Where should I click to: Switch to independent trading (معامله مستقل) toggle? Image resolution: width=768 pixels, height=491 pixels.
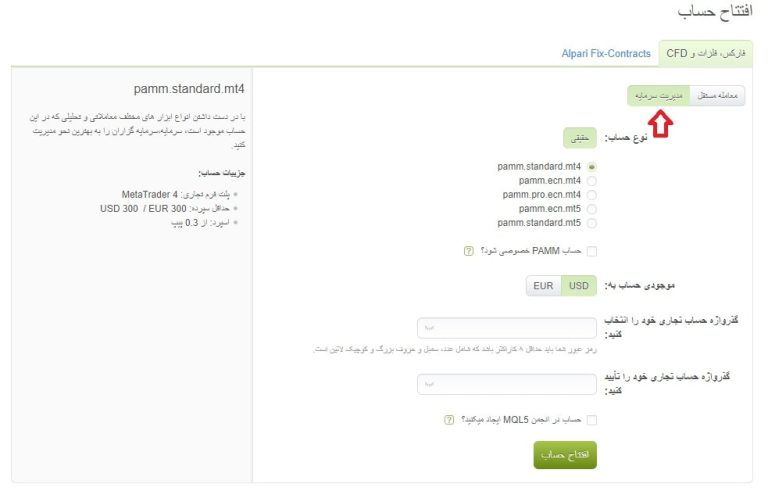pos(718,96)
